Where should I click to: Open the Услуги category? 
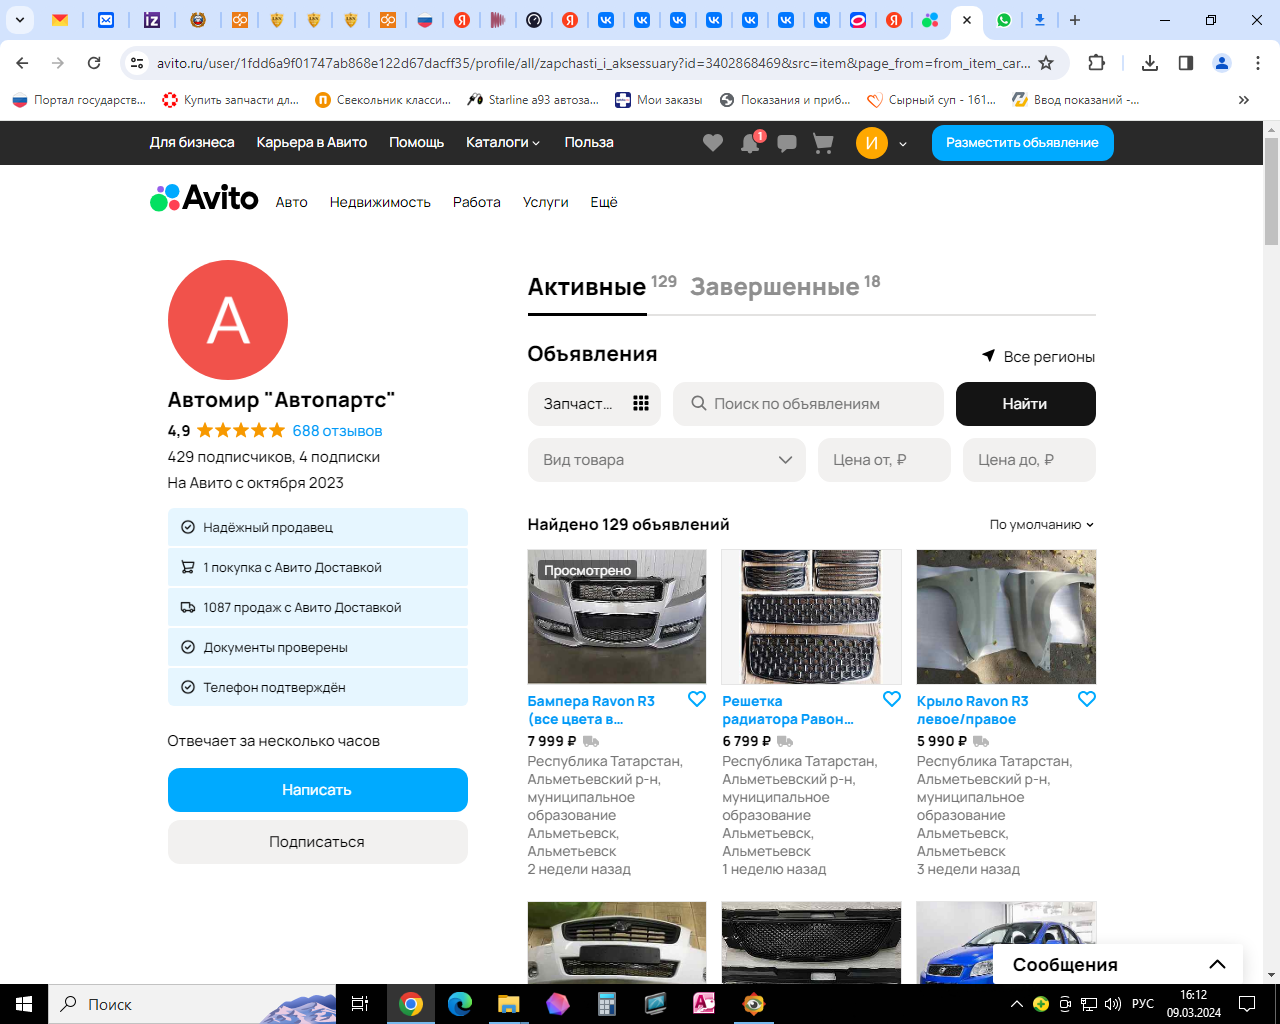(546, 202)
